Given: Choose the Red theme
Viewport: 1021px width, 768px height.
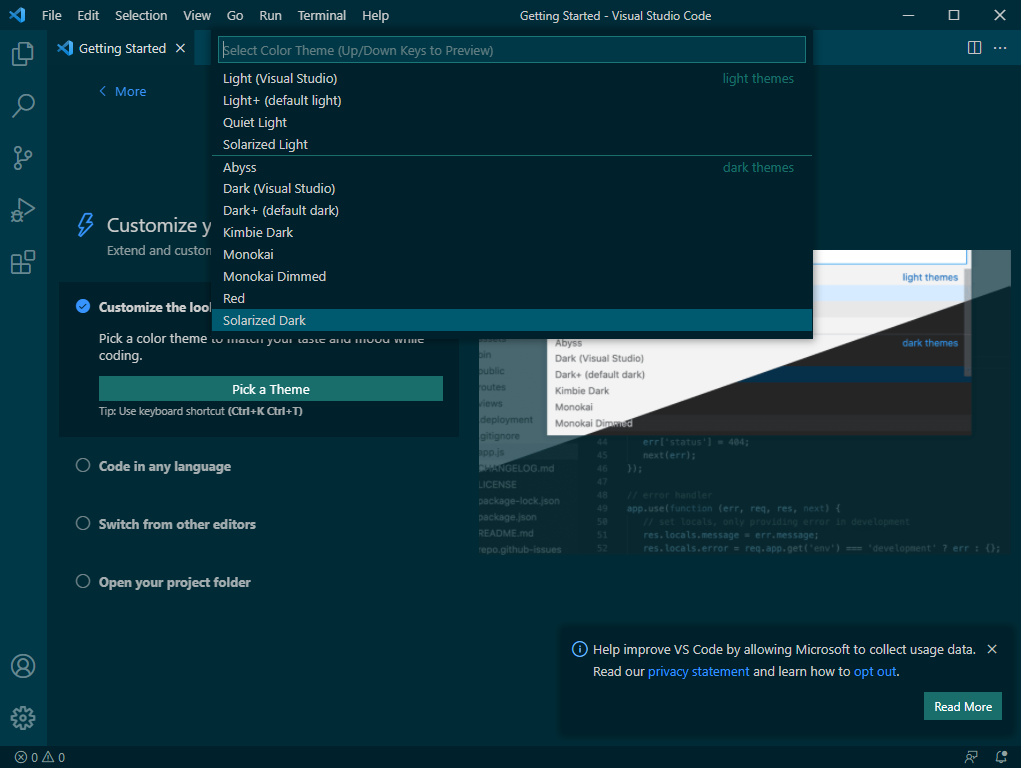Looking at the screenshot, I should click(x=512, y=298).
